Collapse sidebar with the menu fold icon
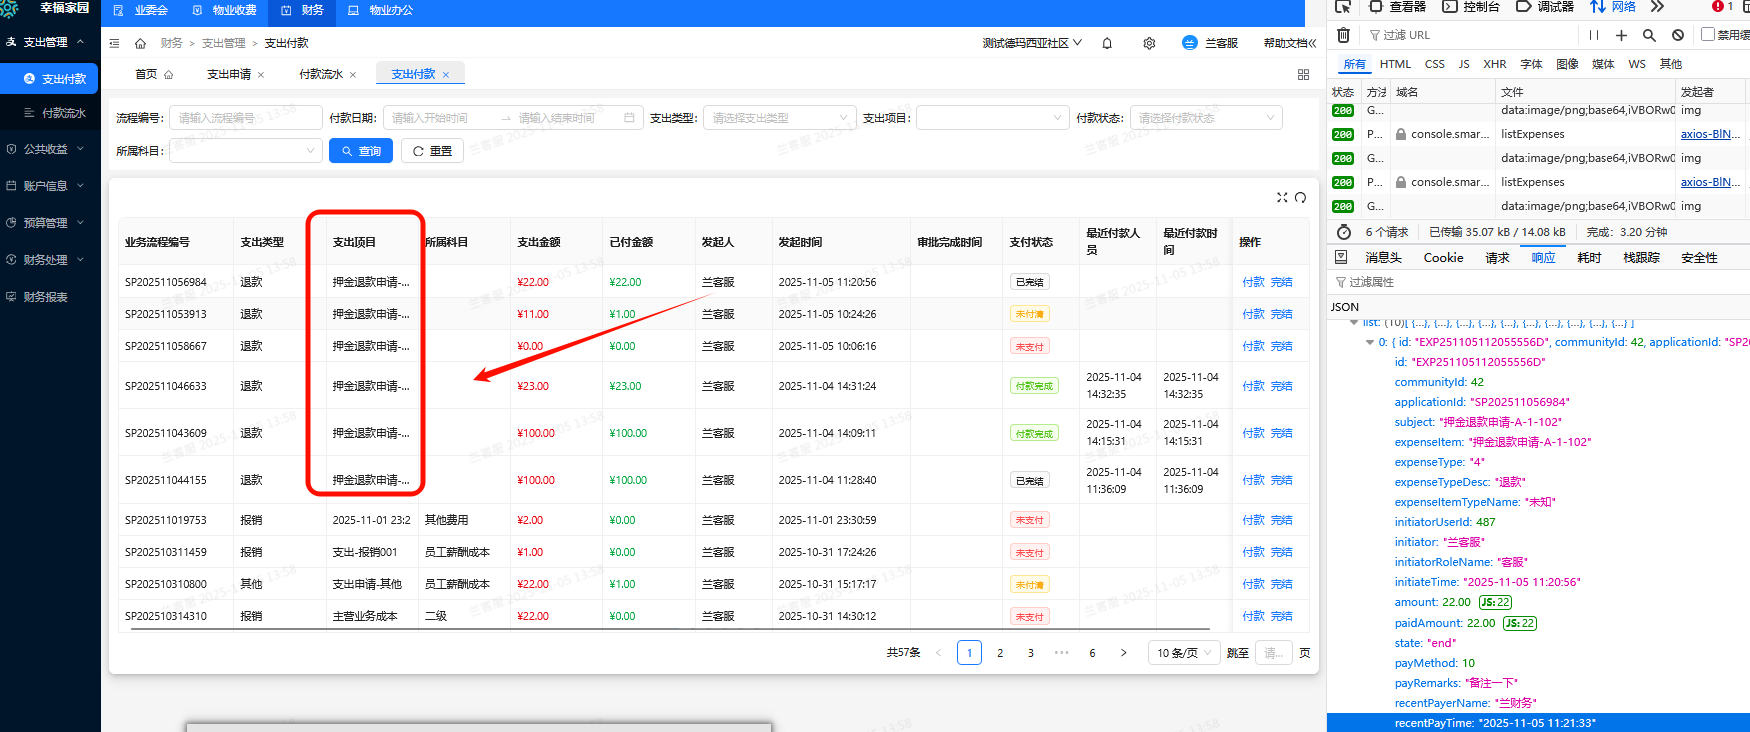 click(114, 43)
